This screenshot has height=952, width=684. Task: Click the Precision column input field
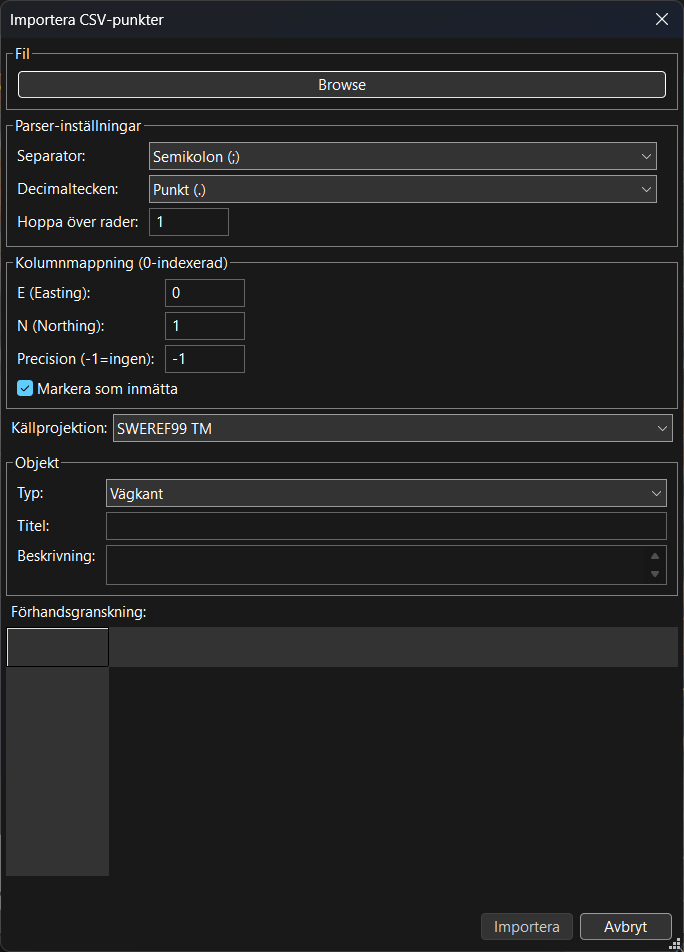[205, 359]
